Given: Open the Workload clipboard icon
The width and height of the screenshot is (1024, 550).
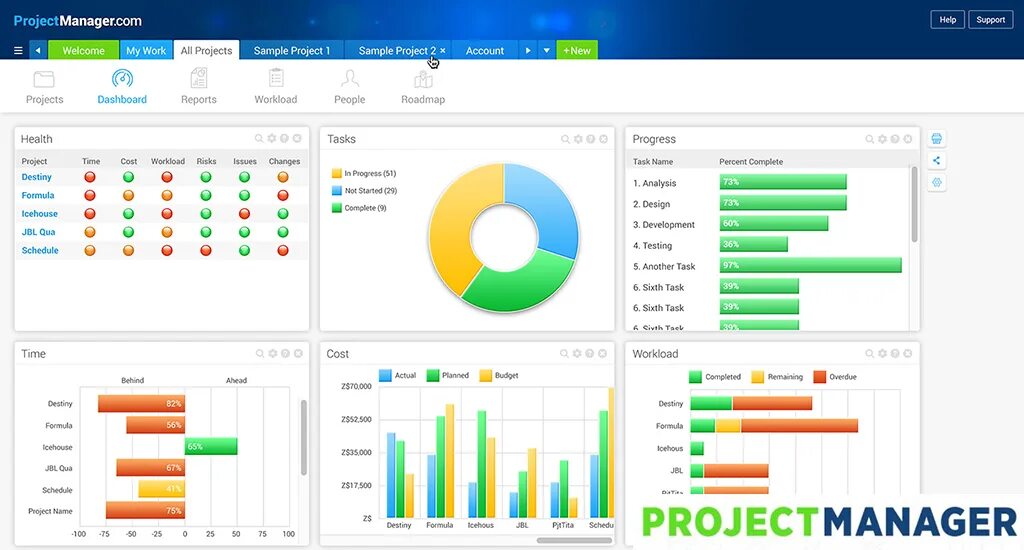Looking at the screenshot, I should pyautogui.click(x=276, y=78).
